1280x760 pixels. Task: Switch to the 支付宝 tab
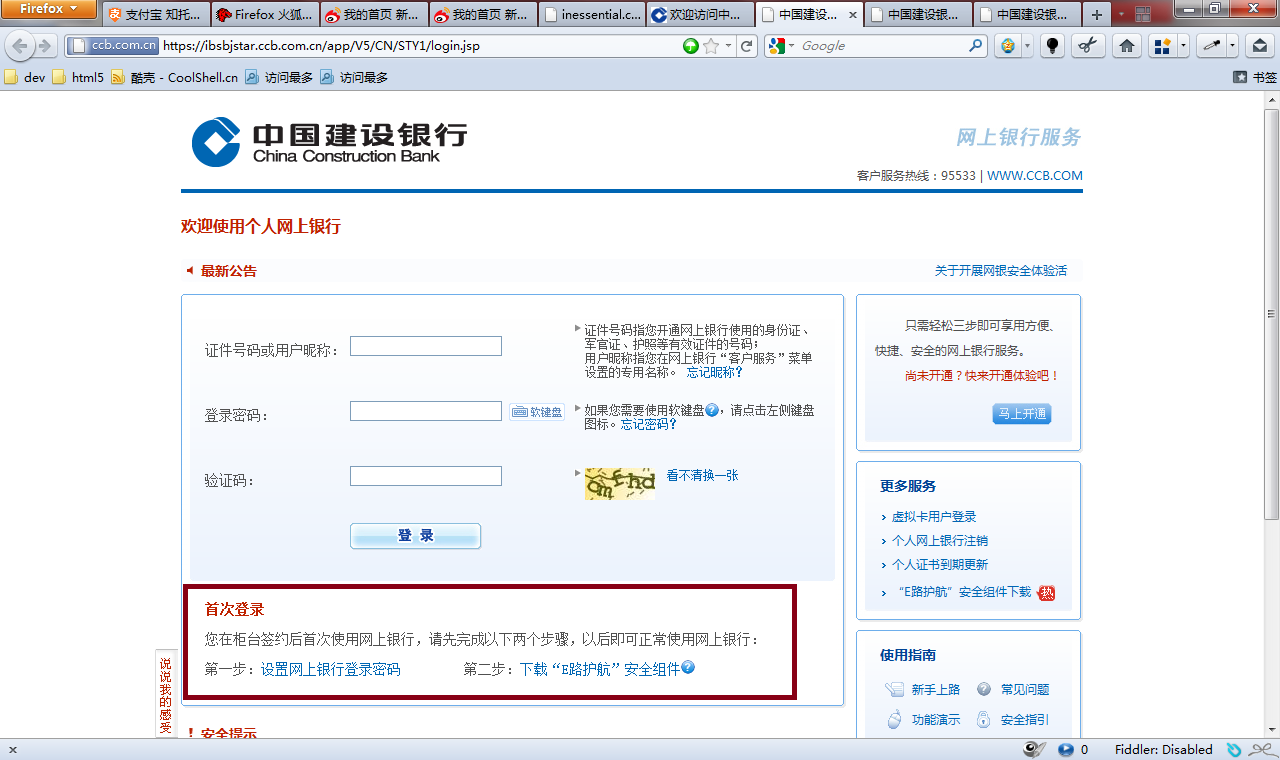tap(157, 15)
